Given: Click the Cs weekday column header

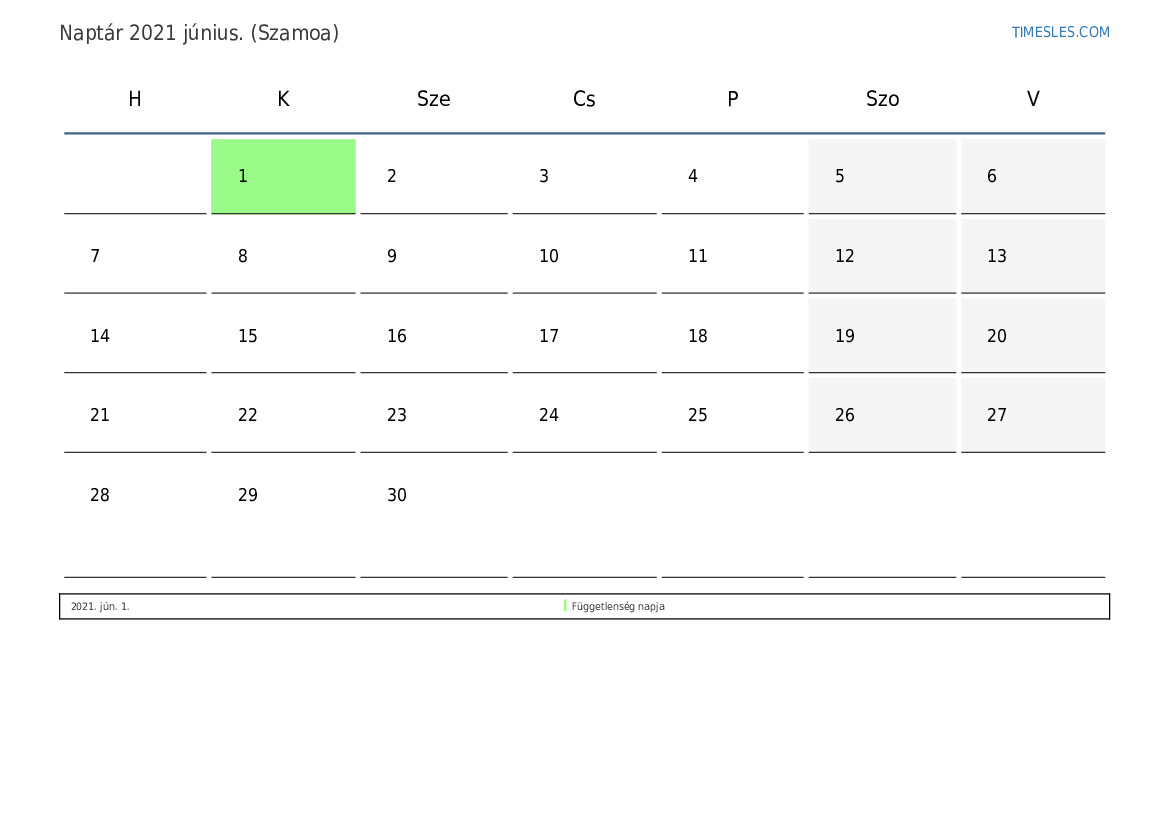Looking at the screenshot, I should [584, 99].
